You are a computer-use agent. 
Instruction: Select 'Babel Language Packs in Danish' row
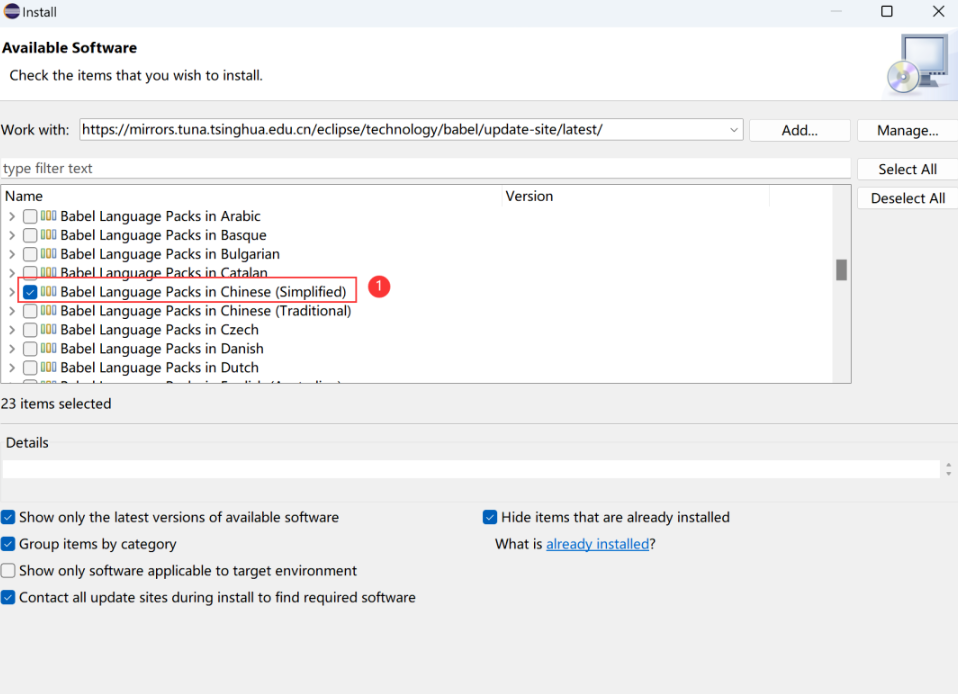click(x=162, y=349)
